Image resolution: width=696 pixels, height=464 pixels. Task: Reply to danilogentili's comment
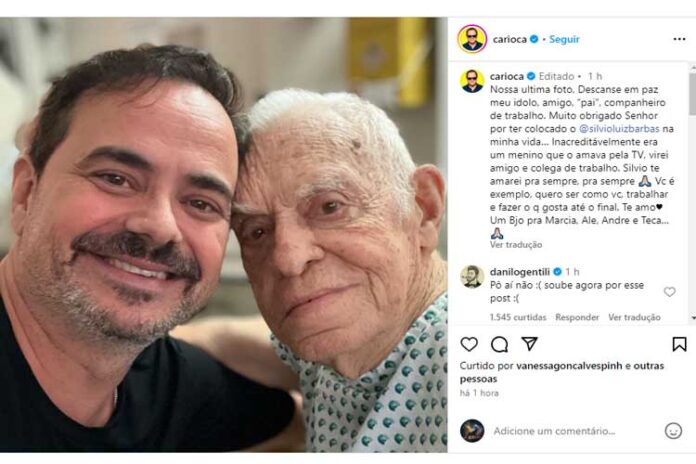577,317
